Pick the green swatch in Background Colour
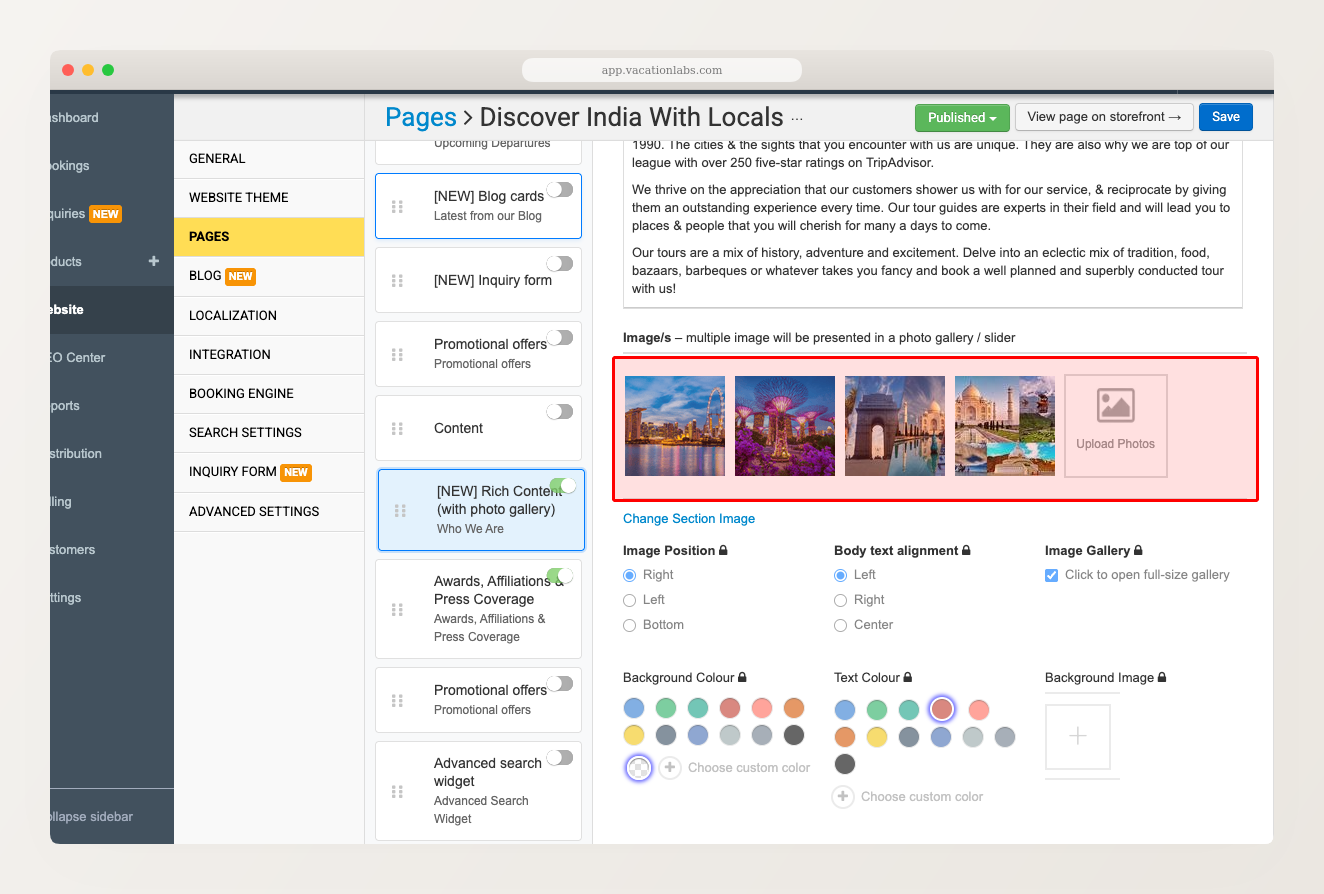Viewport: 1324px width, 894px height. click(666, 707)
